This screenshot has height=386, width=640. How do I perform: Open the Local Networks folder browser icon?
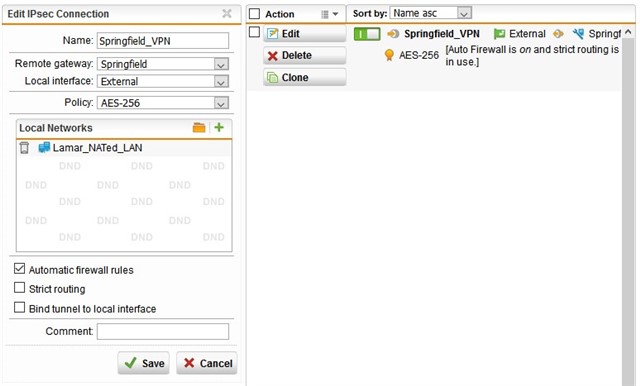199,128
